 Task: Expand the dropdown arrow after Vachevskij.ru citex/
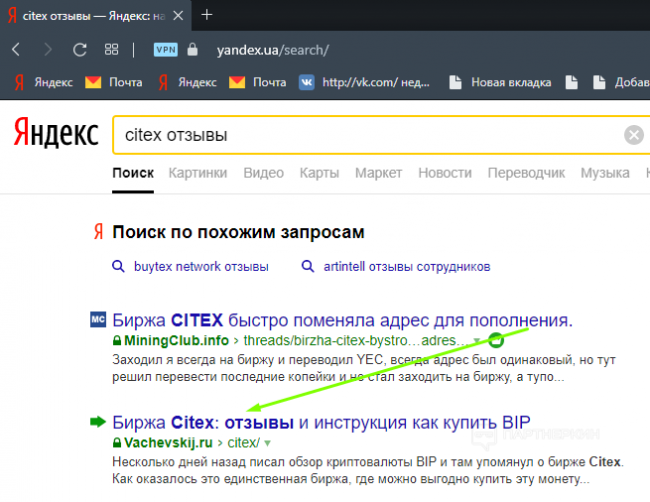click(267, 442)
